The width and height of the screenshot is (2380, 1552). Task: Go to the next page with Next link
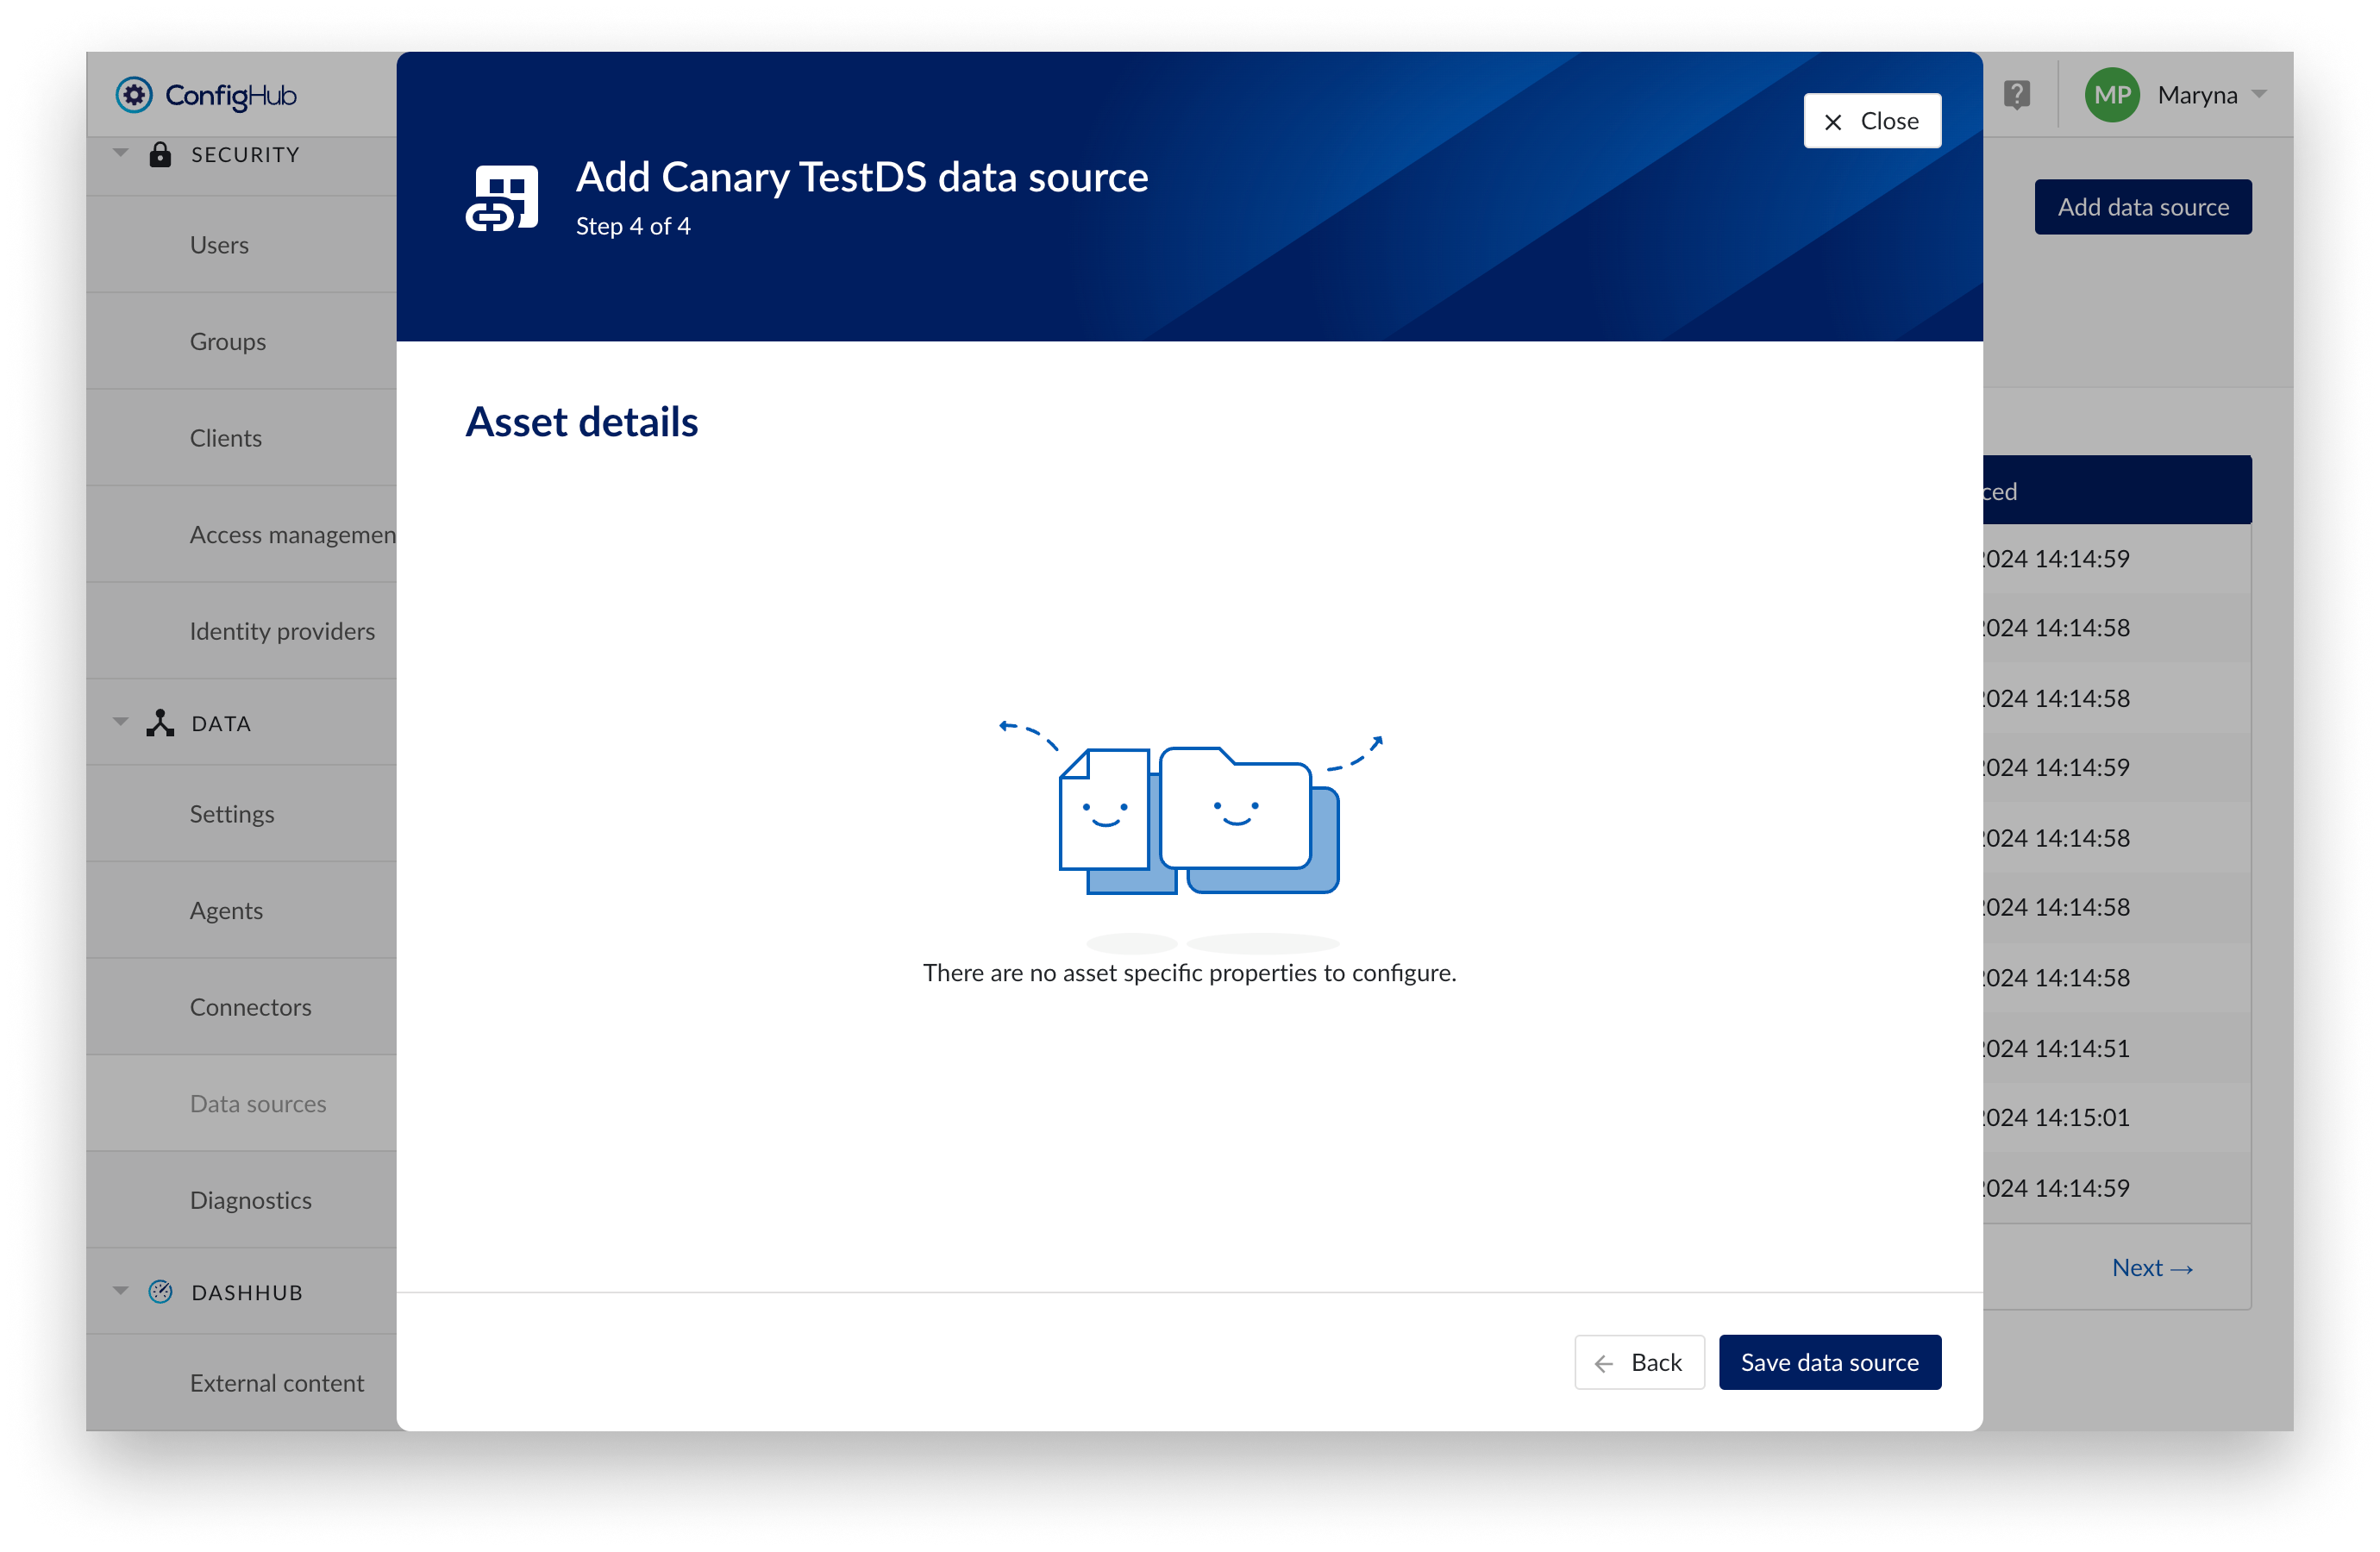pyautogui.click(x=2152, y=1267)
